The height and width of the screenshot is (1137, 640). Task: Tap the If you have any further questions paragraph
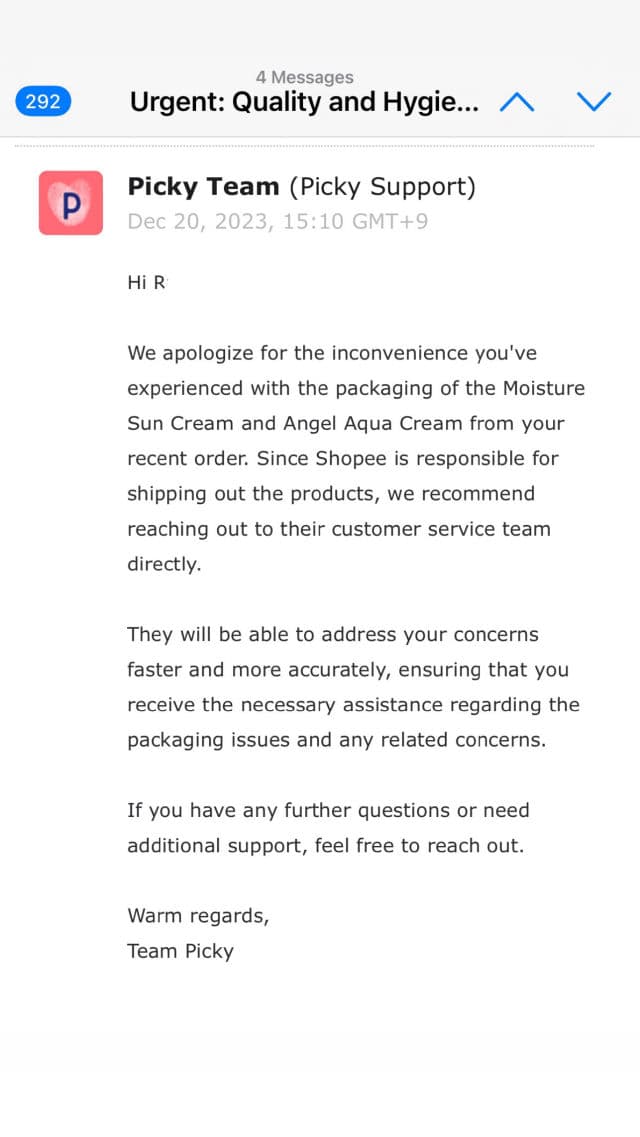click(x=327, y=828)
